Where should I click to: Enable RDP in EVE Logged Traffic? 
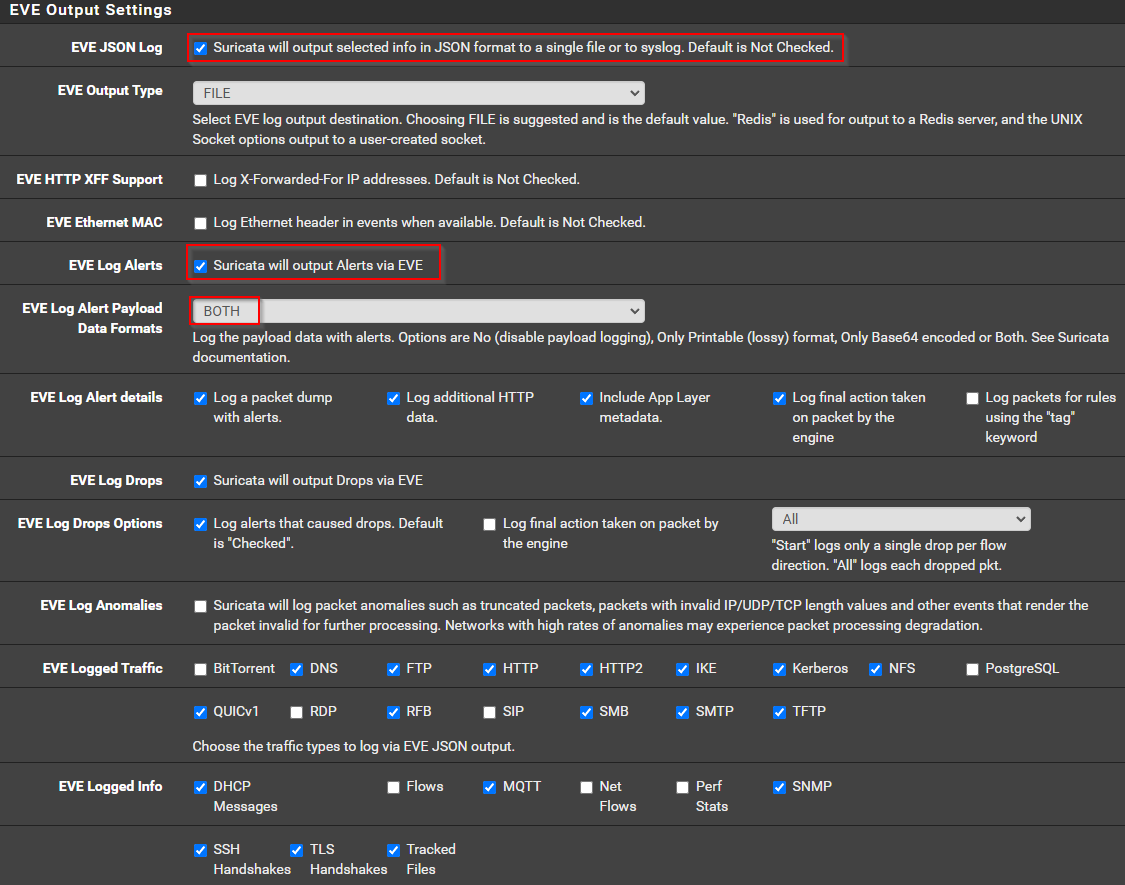tap(296, 712)
